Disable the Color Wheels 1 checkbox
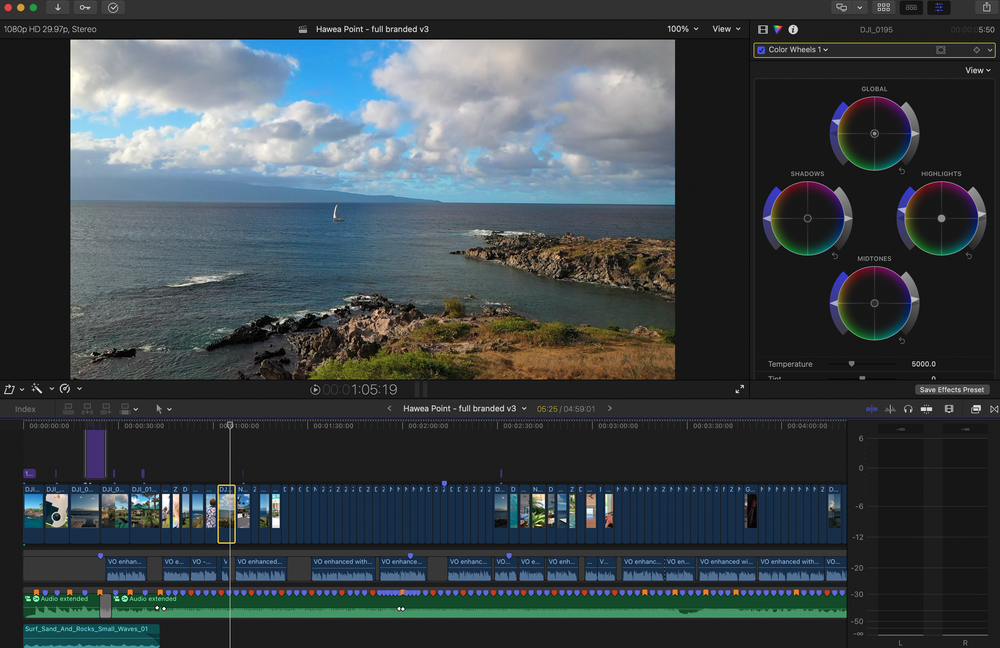The image size is (1000, 648). tap(761, 49)
